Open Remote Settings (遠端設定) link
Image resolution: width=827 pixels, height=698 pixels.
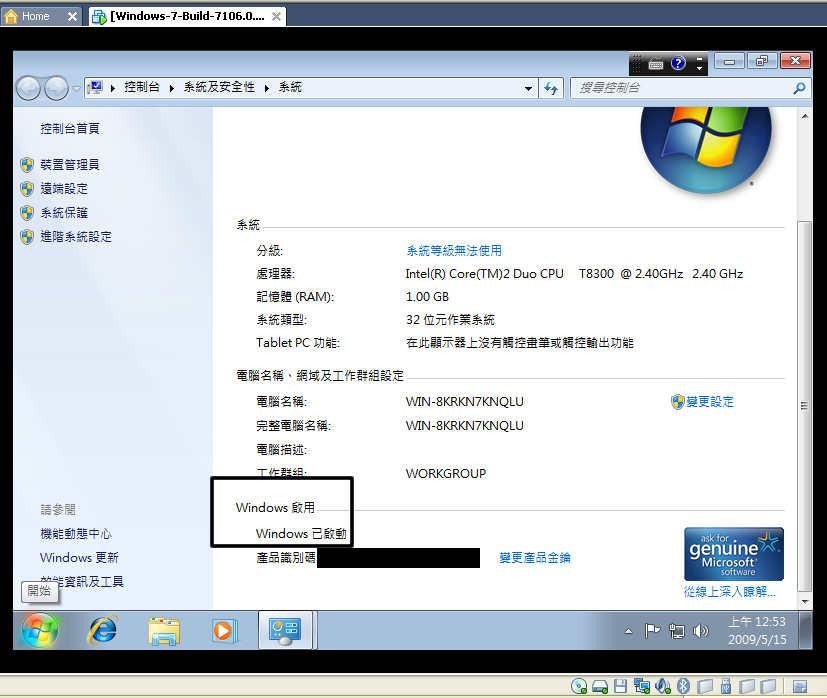pos(63,189)
